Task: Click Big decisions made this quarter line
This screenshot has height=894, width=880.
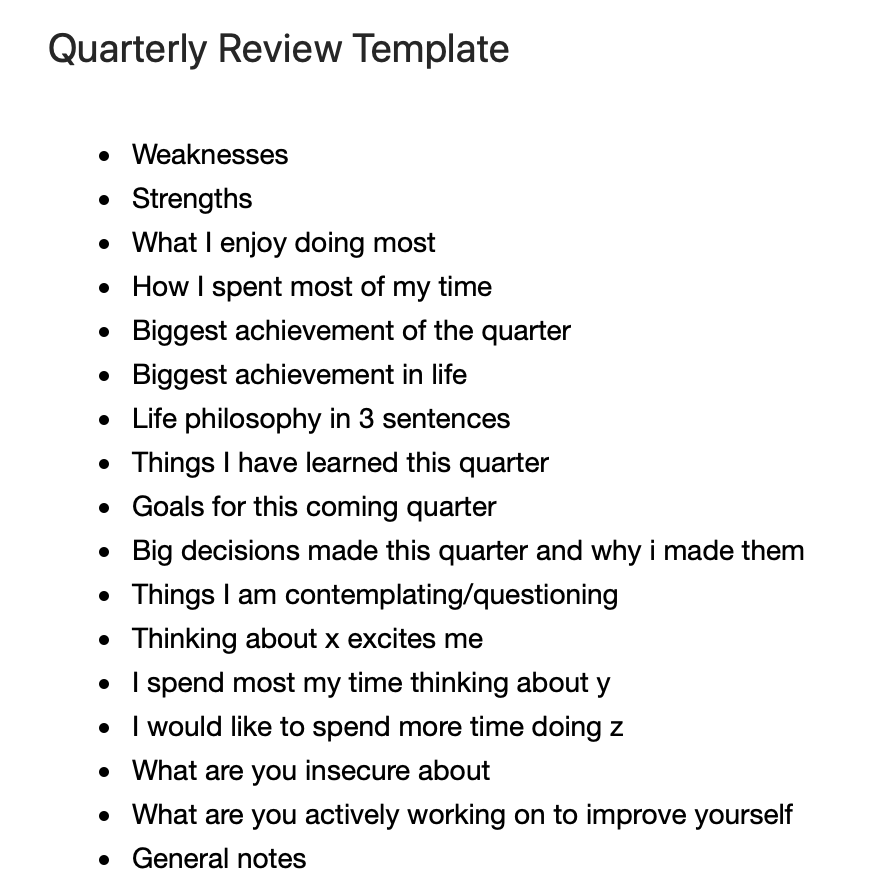Action: point(468,551)
